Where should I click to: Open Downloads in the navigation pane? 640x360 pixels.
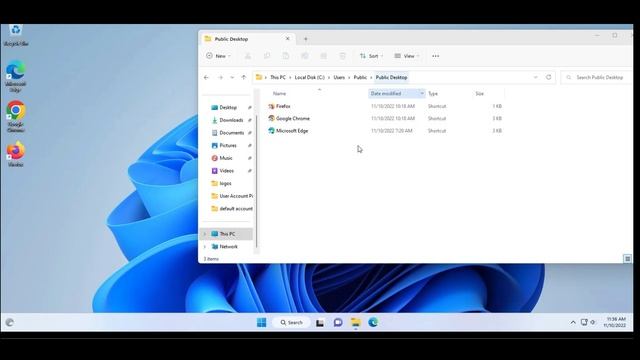click(231, 120)
